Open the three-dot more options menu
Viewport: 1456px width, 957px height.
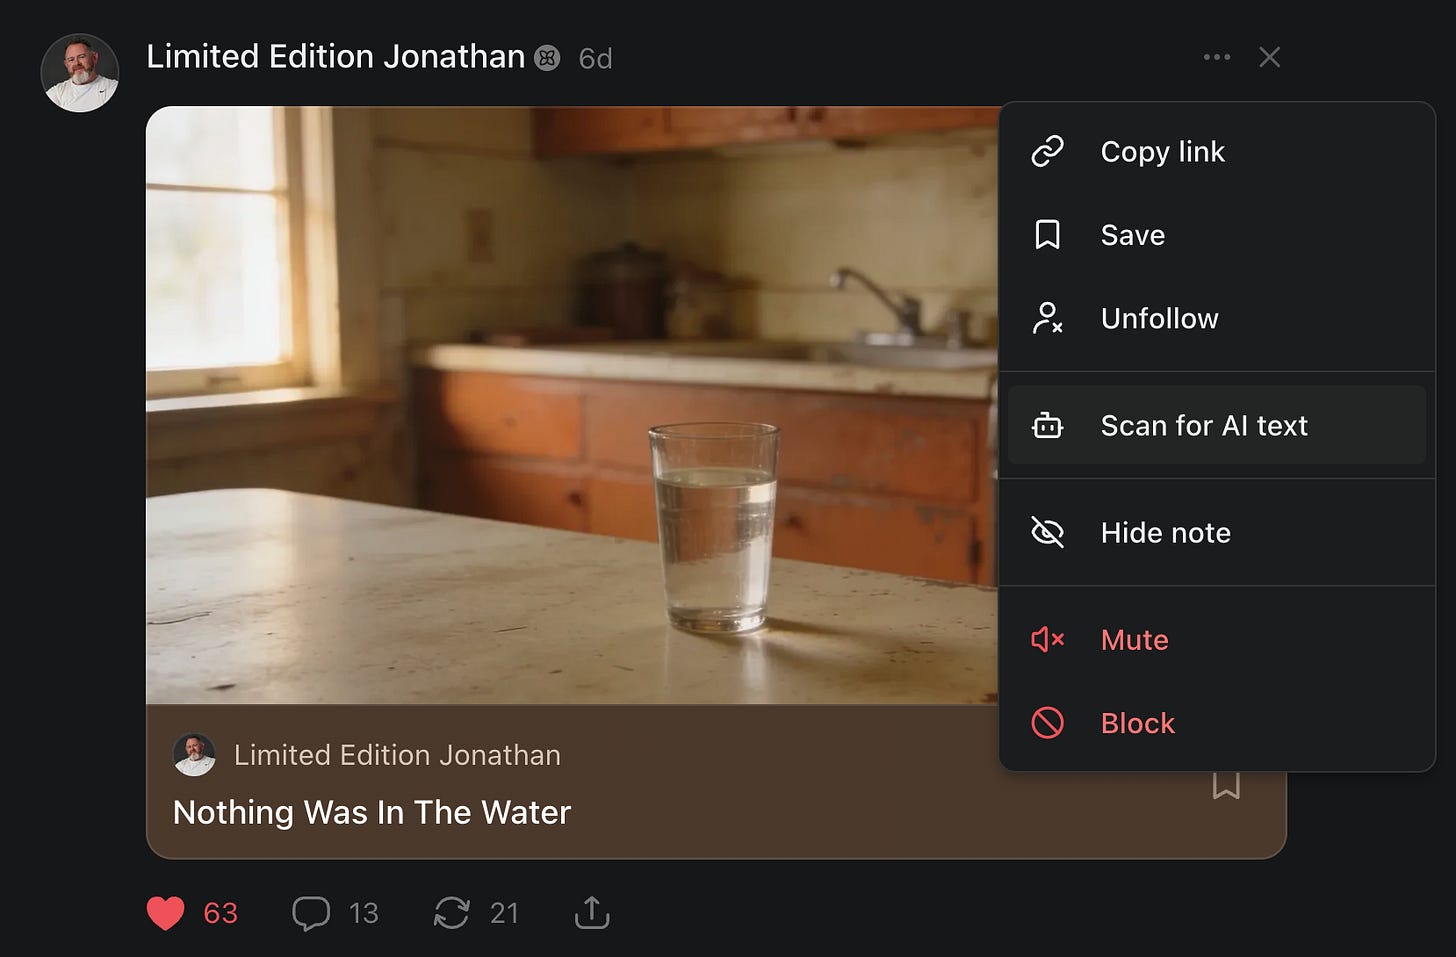(x=1217, y=57)
